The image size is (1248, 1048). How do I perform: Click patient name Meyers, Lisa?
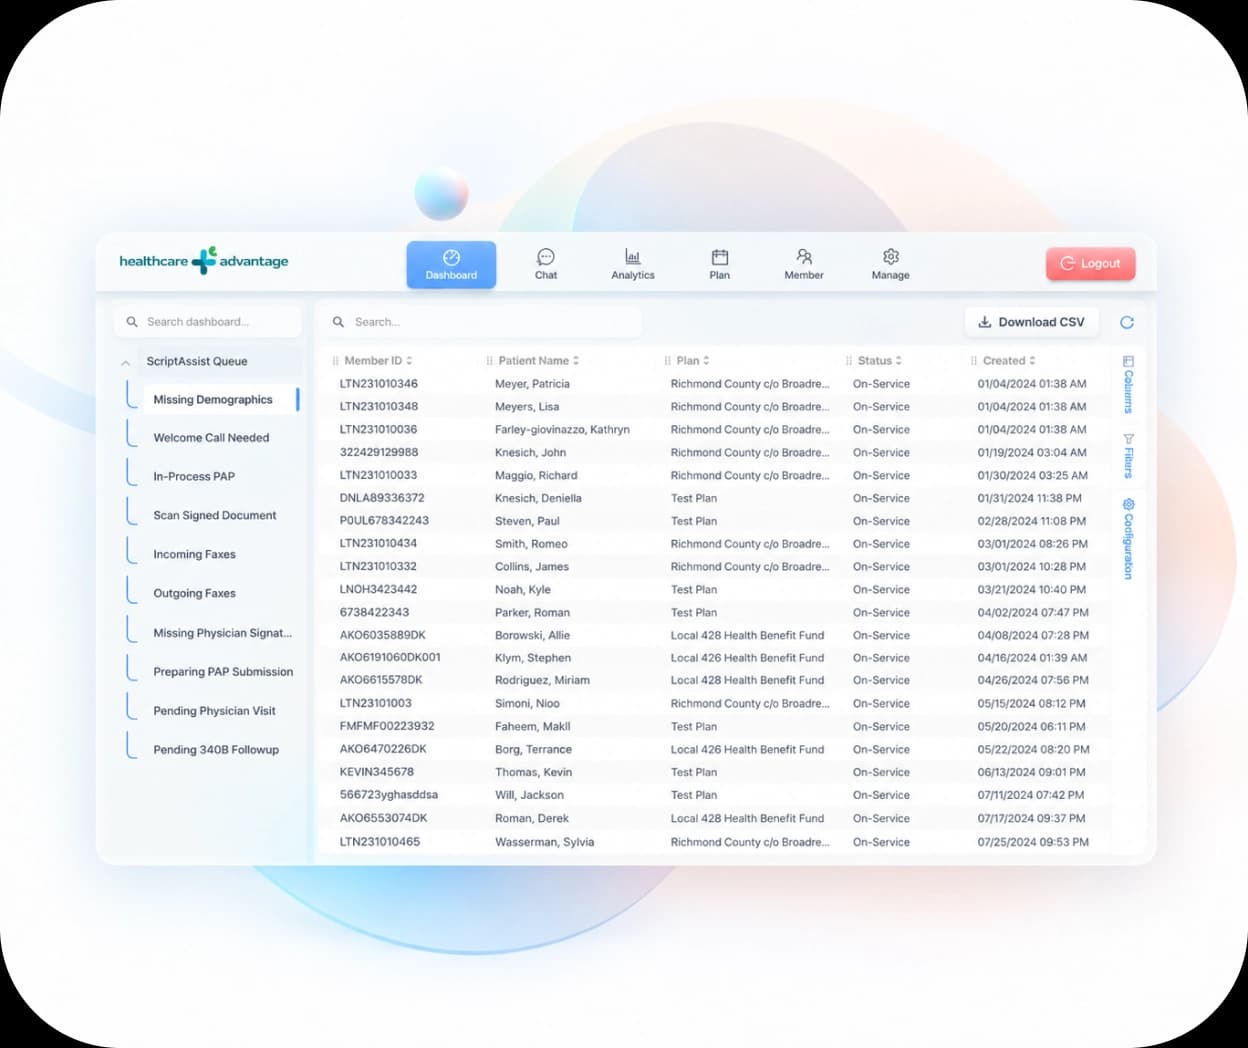[x=527, y=407]
